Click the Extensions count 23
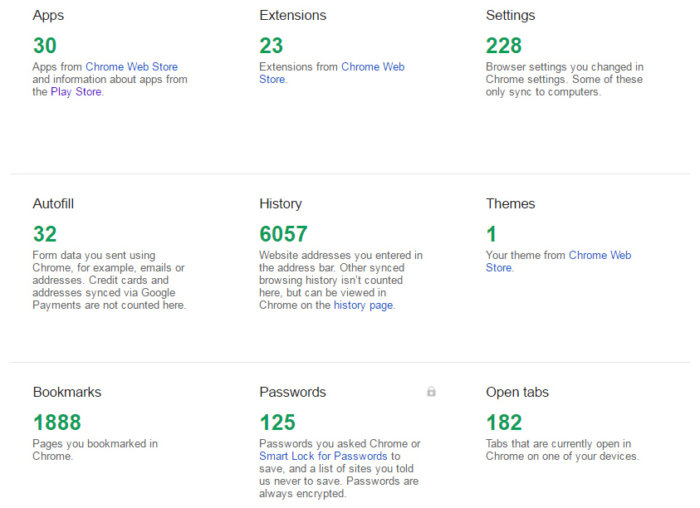Screen dimensions: 700x508 [x=271, y=46]
